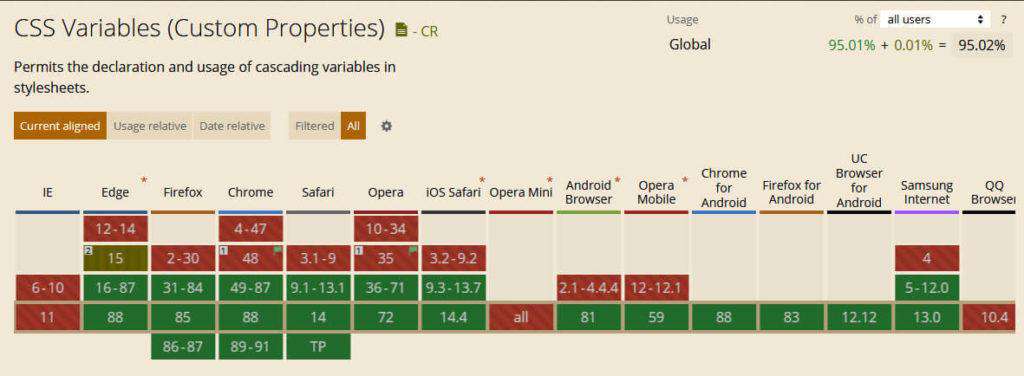Switch to Usage relative view
1024x376 pixels.
[x=150, y=126]
